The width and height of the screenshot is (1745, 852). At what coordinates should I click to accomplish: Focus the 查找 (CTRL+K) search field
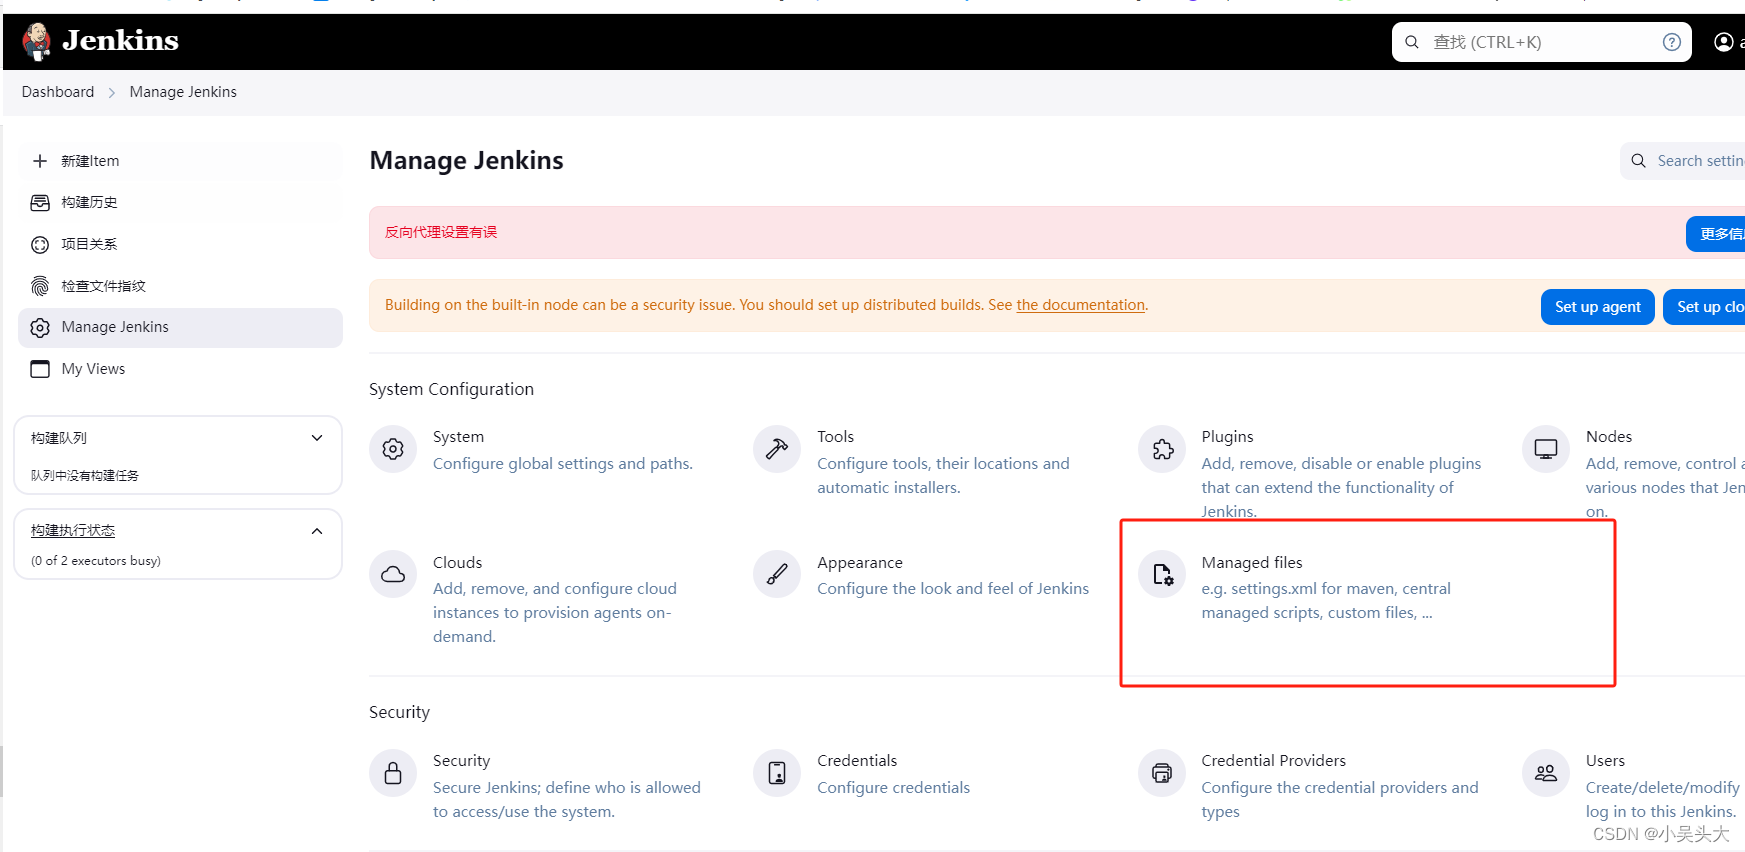pos(1541,42)
